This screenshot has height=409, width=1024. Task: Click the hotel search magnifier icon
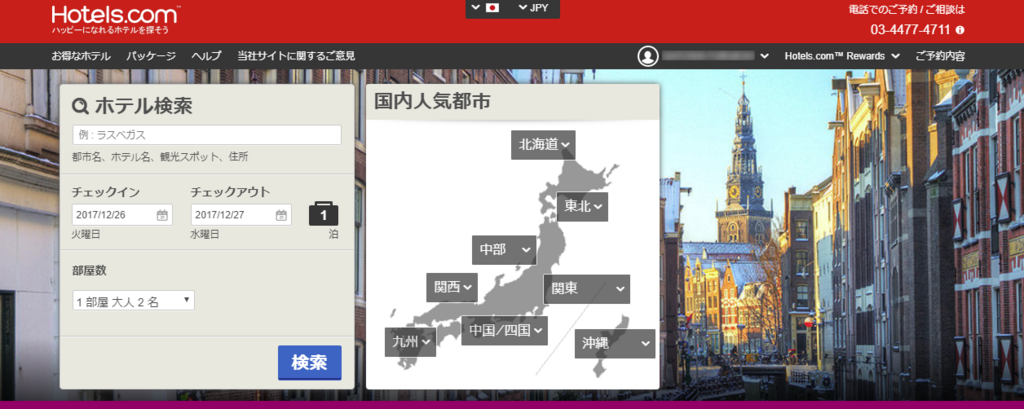80,106
